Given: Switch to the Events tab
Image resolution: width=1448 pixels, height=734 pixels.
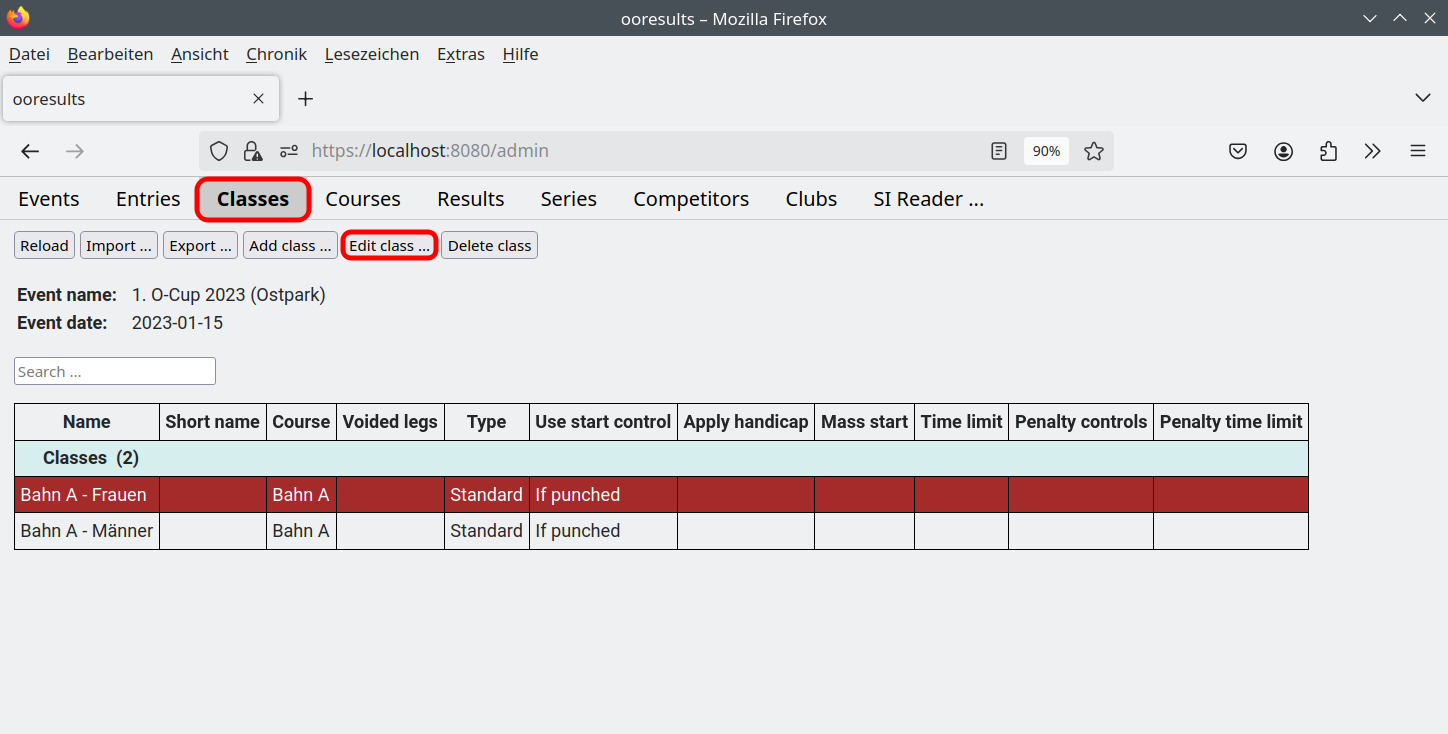Looking at the screenshot, I should click(x=49, y=199).
